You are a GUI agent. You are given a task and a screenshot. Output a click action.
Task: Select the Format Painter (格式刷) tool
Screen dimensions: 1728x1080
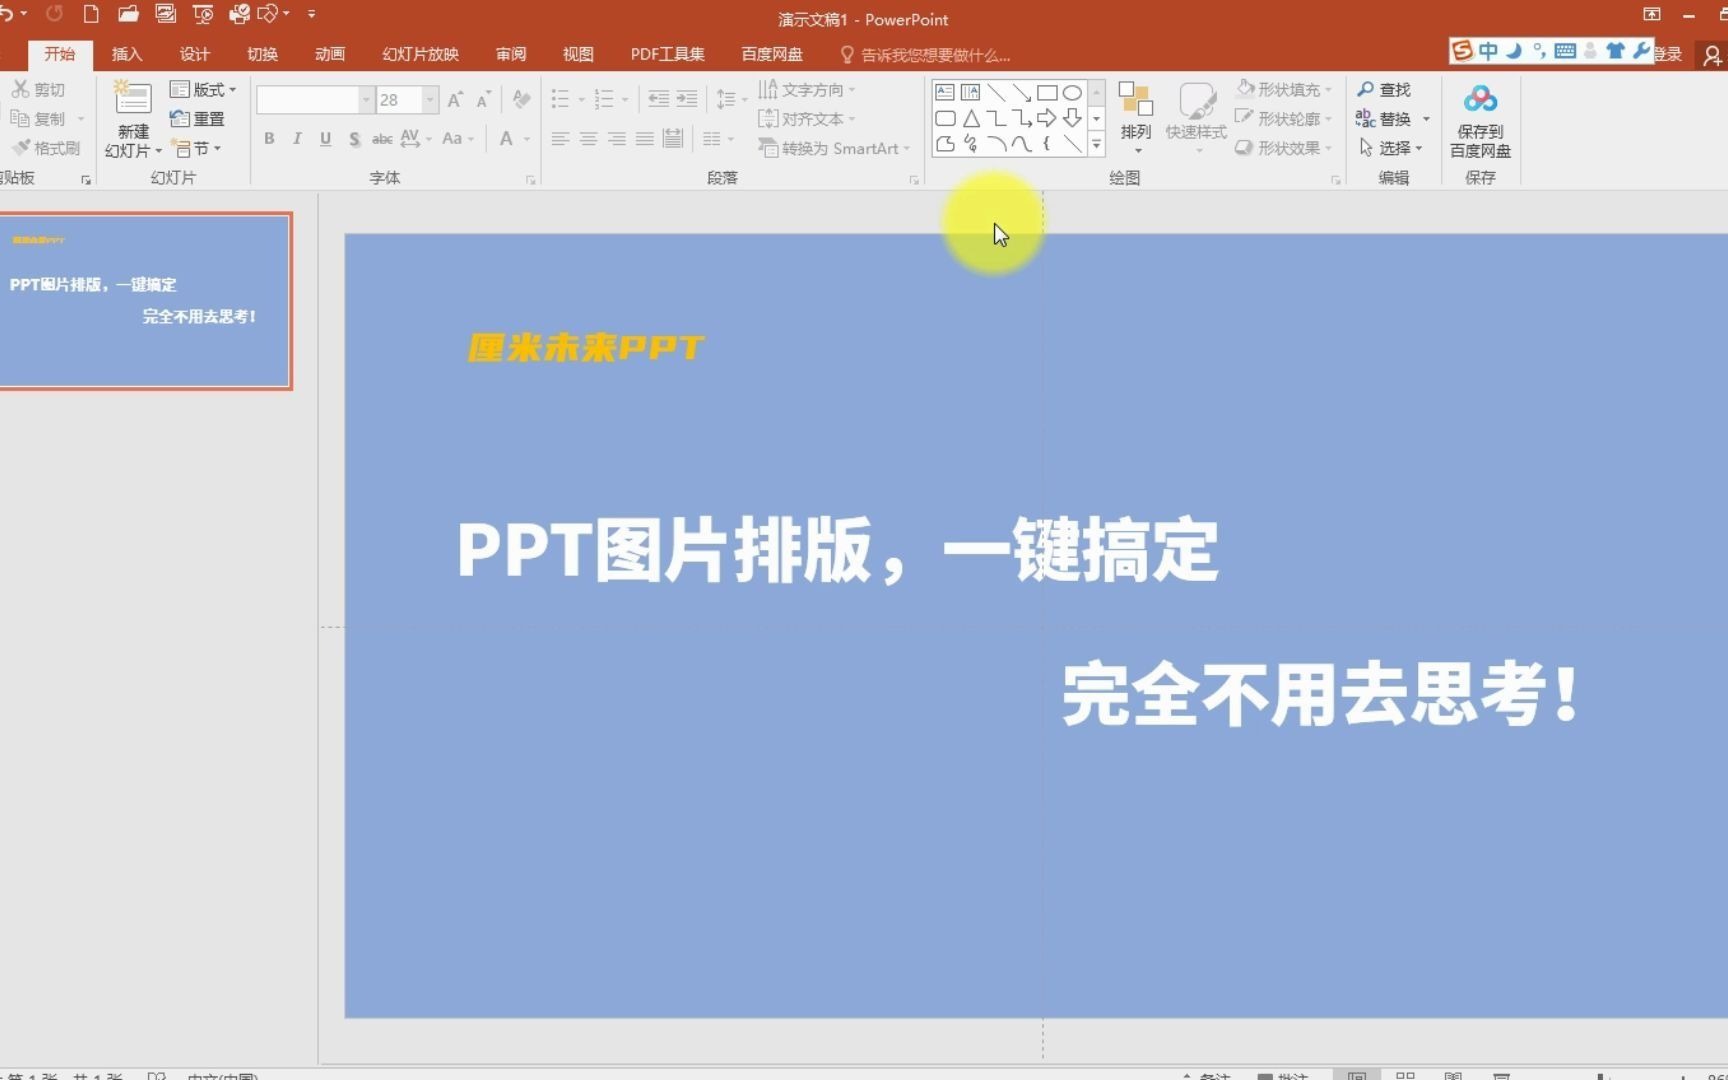[x=46, y=148]
